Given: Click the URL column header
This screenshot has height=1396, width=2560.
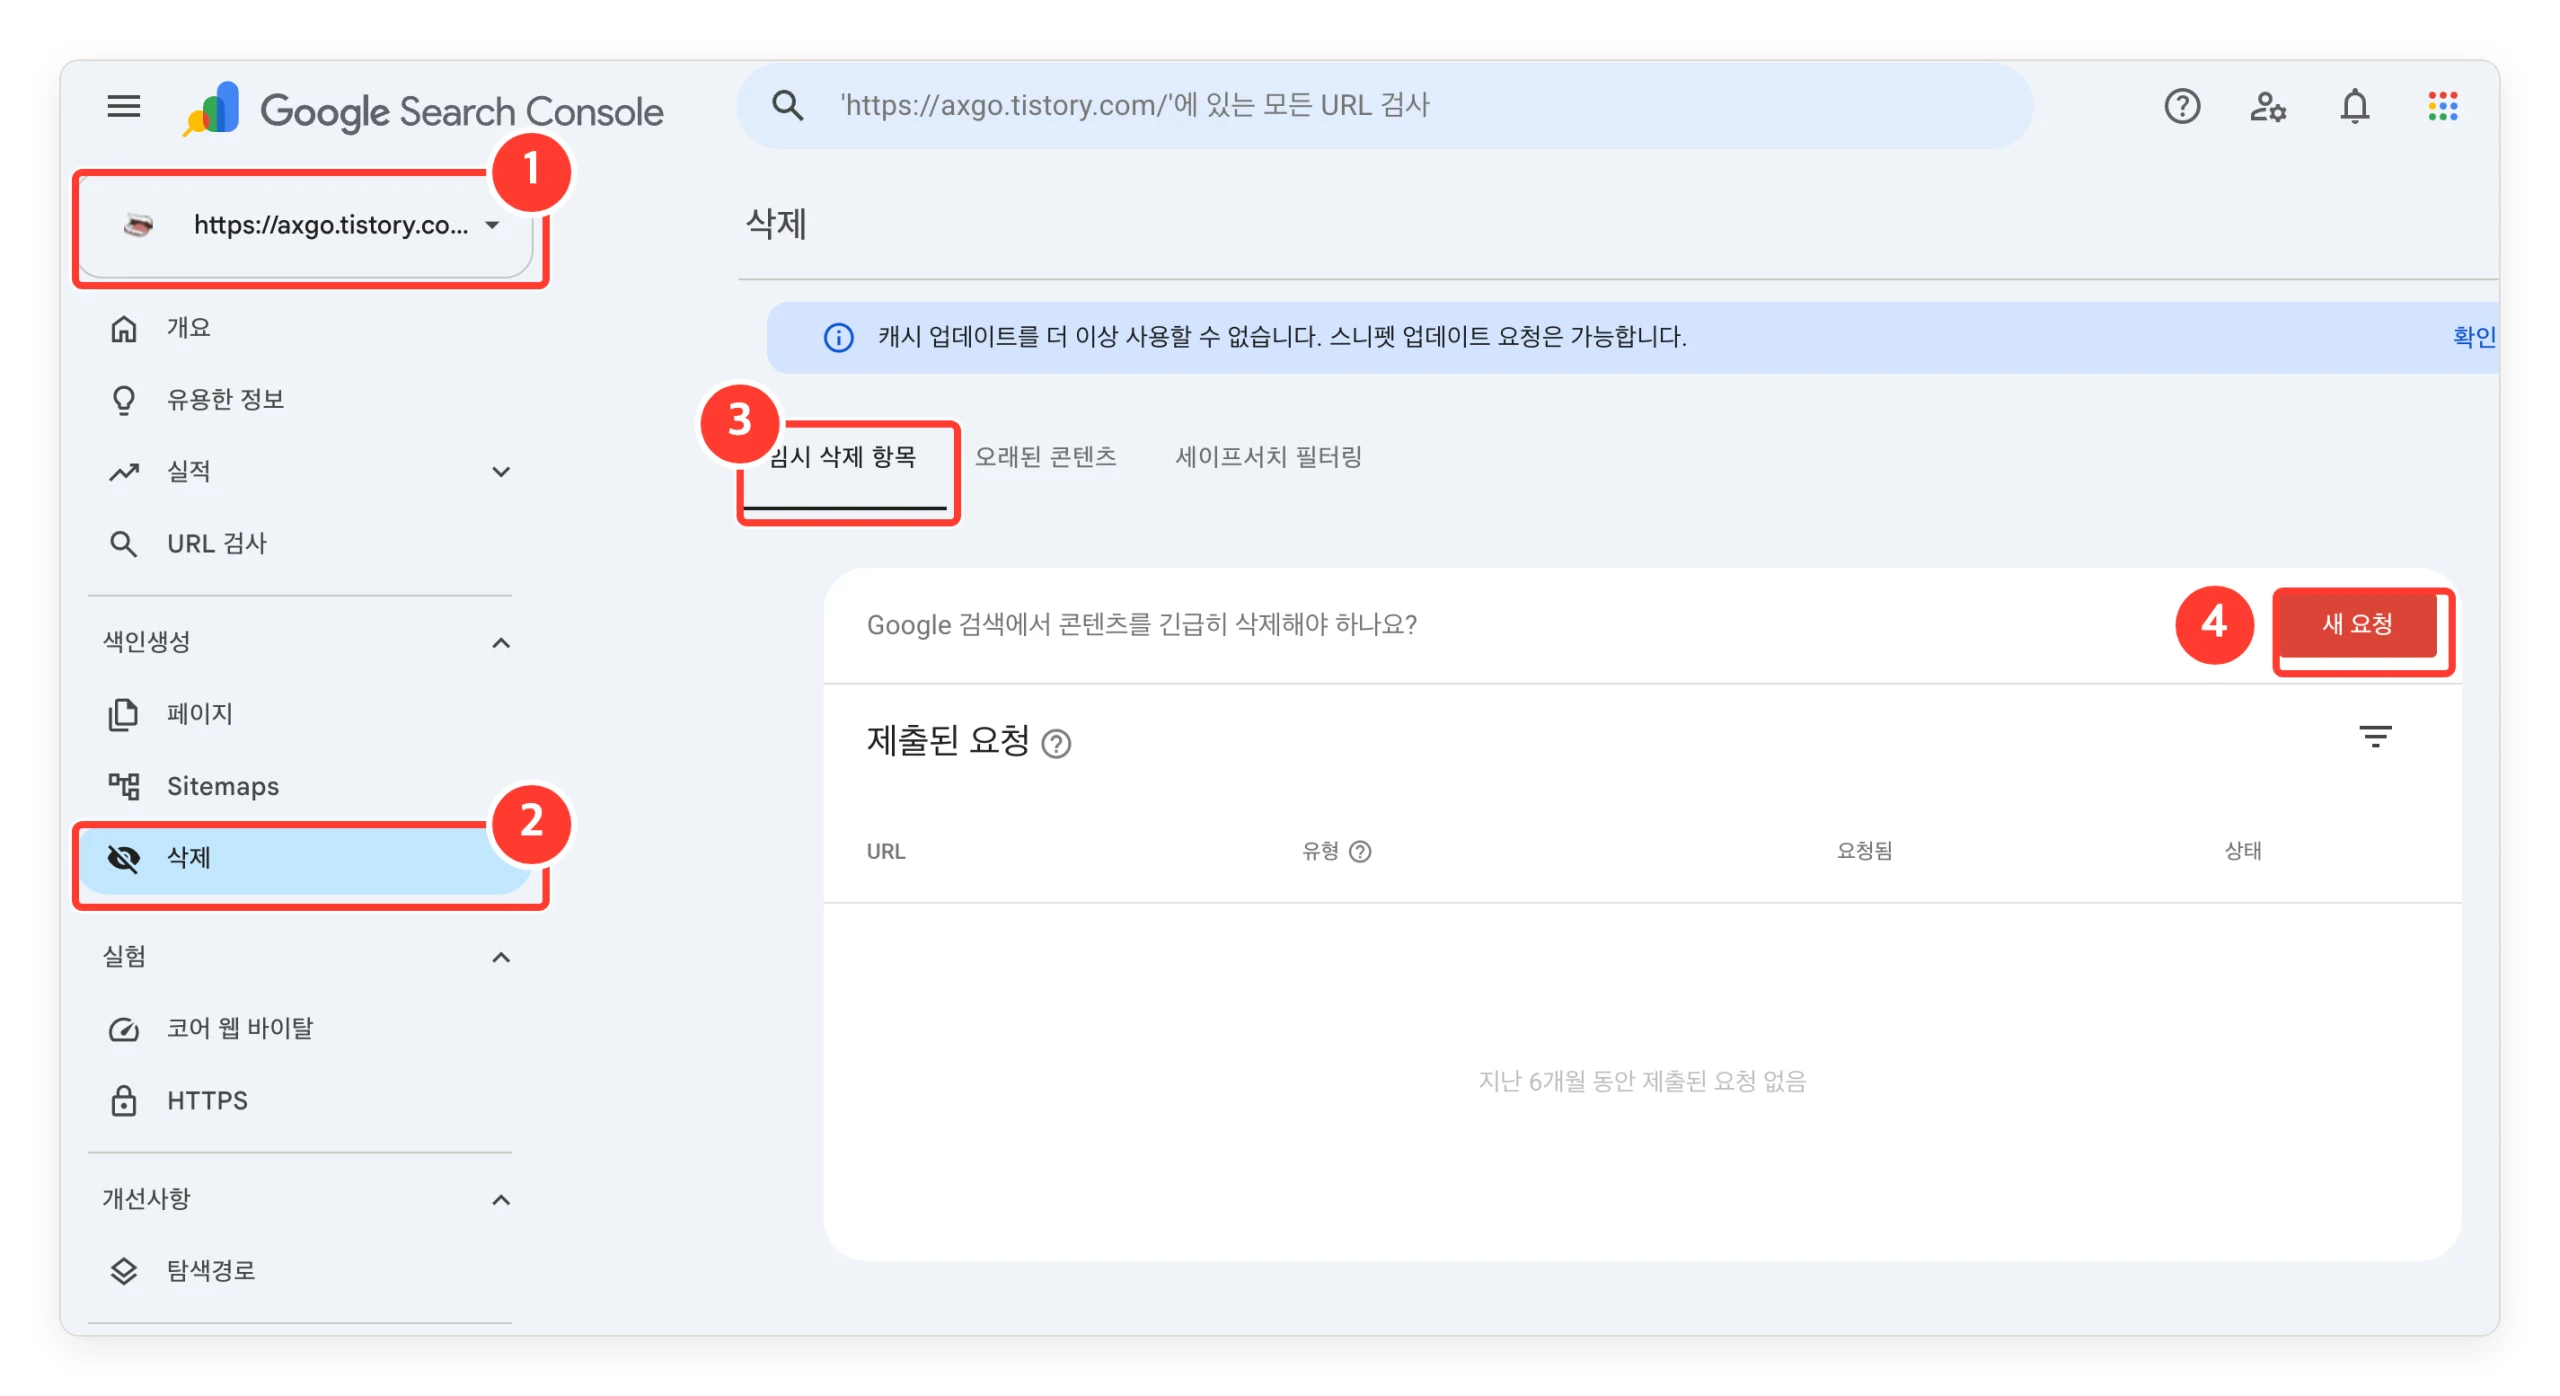Looking at the screenshot, I should 885,851.
